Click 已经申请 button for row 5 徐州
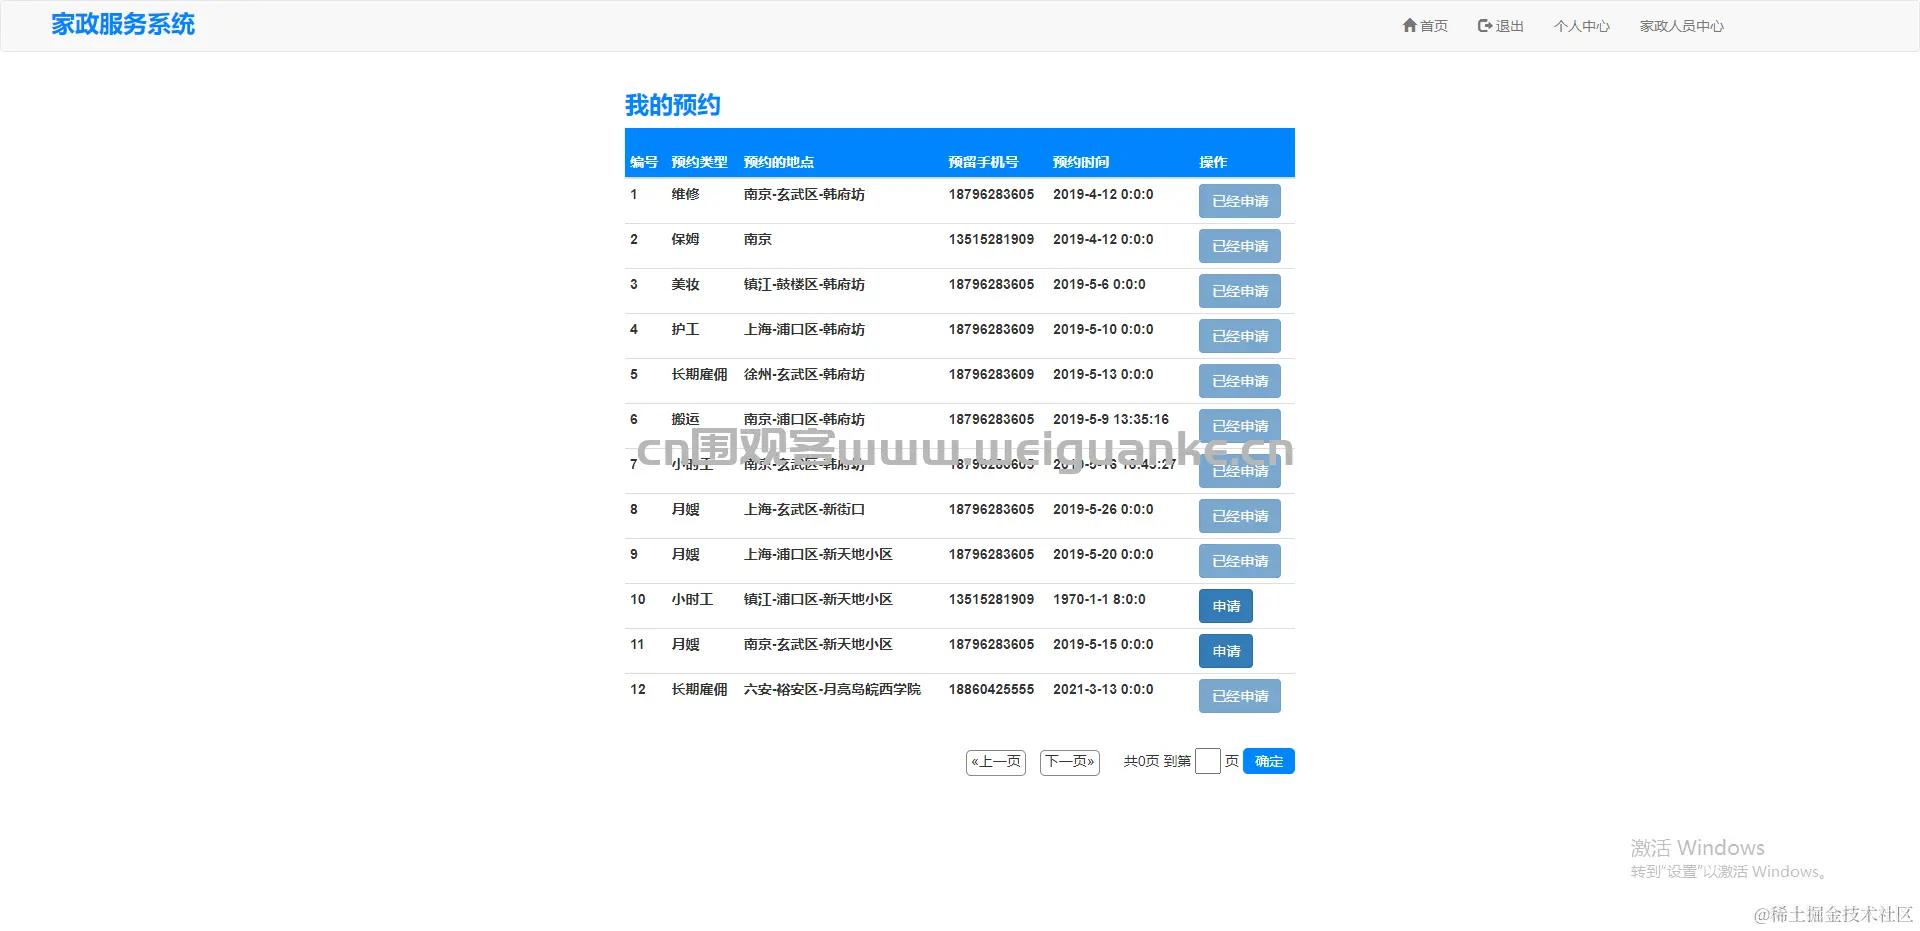The image size is (1920, 931). 1239,381
